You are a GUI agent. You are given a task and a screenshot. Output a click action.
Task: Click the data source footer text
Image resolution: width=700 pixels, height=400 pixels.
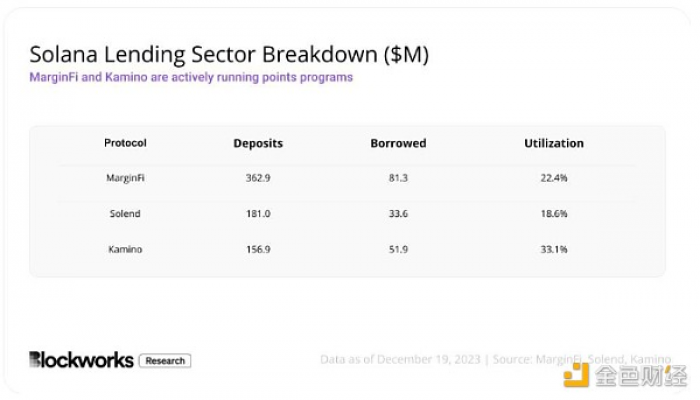coord(496,359)
